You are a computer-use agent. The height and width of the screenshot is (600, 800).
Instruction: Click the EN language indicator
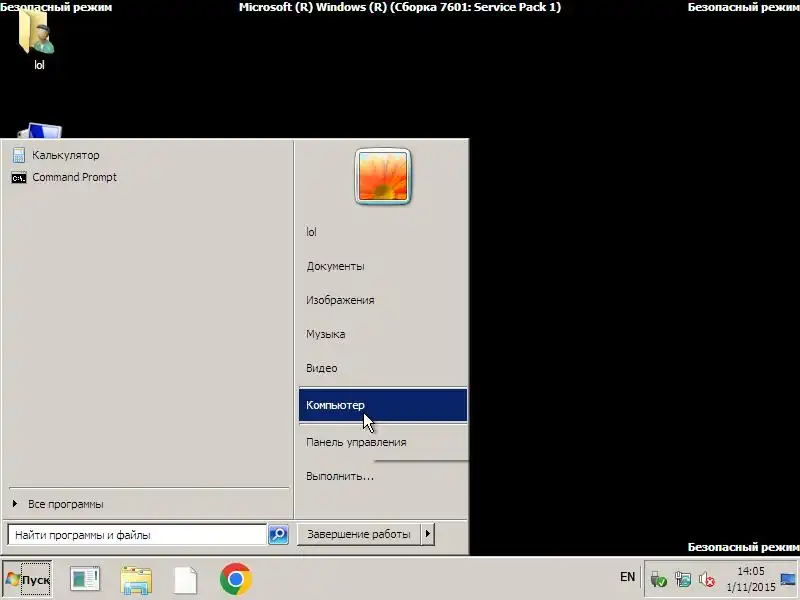tap(628, 577)
